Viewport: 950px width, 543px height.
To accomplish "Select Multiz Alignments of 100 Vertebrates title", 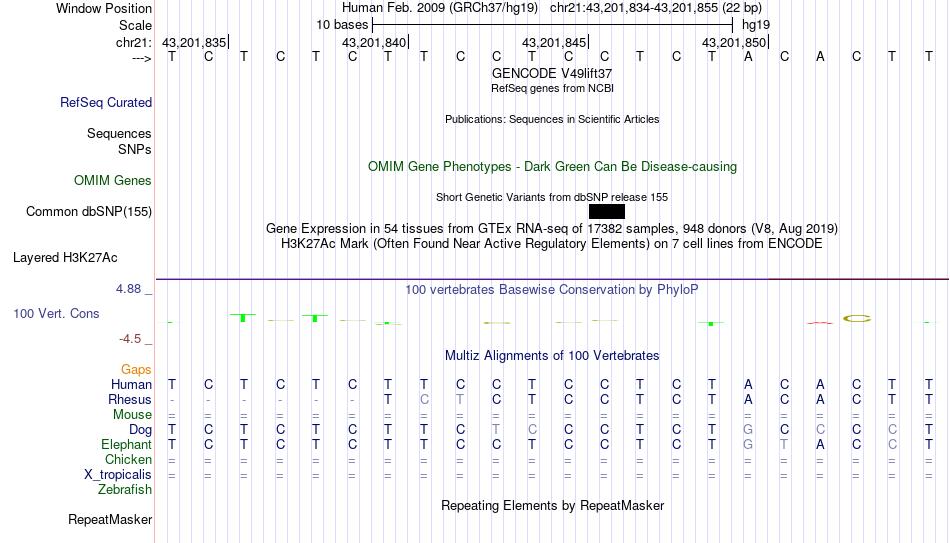I will tap(552, 356).
